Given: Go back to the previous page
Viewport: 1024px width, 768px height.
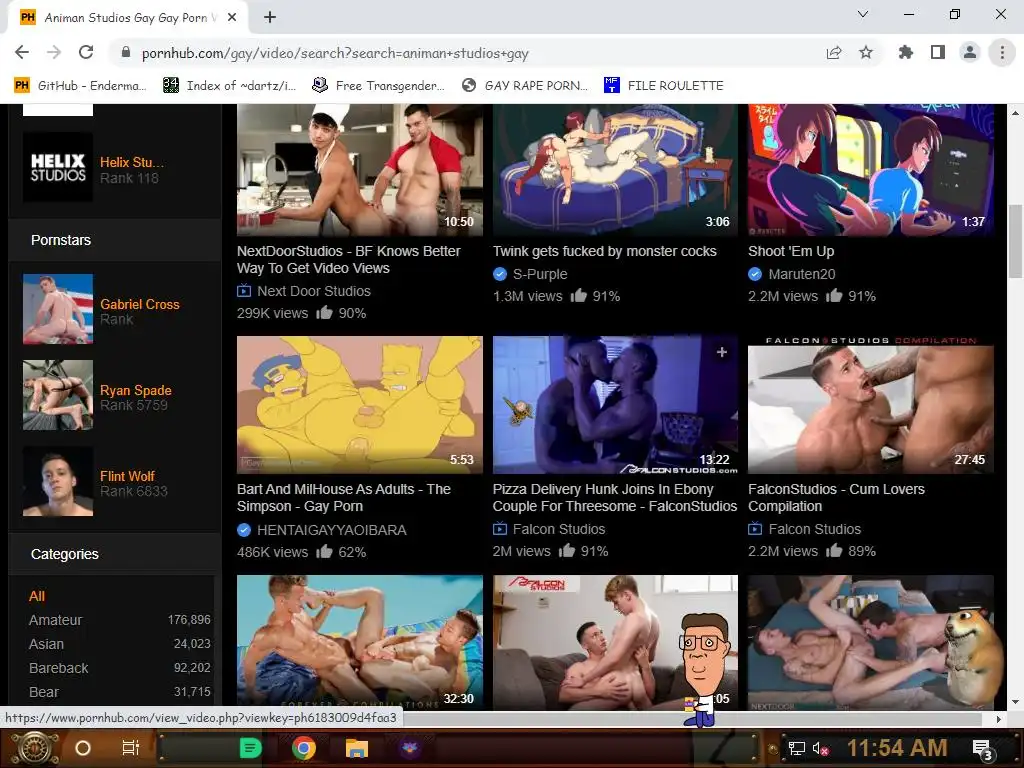Looking at the screenshot, I should 22,53.
